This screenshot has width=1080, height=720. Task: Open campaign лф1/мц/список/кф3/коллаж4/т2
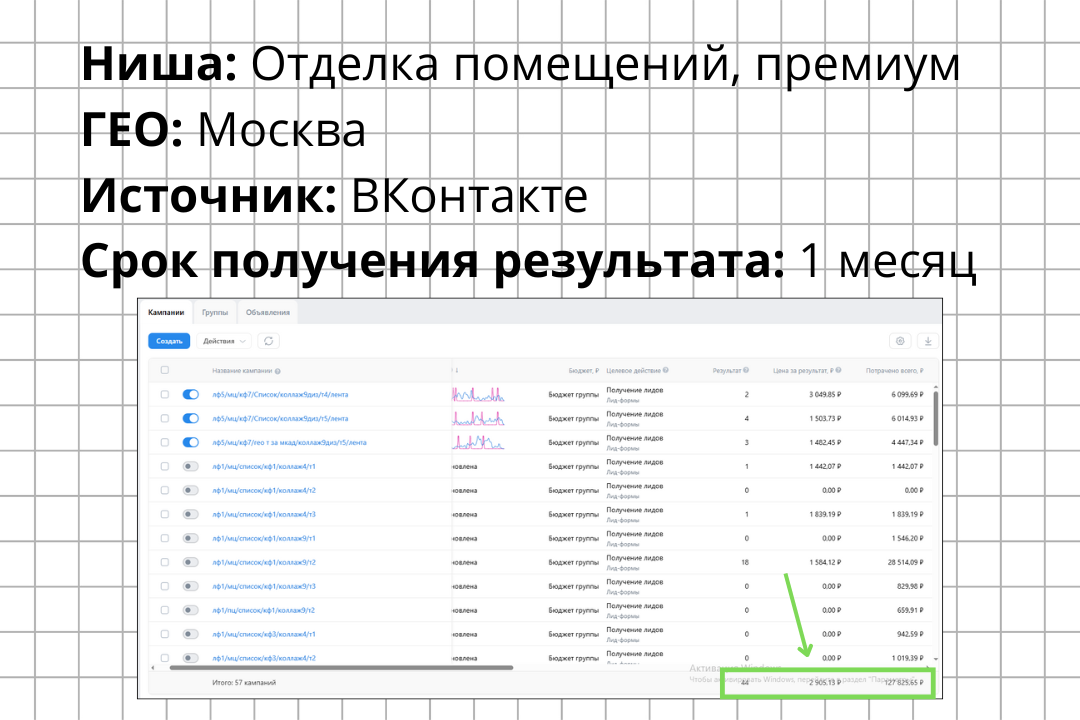pyautogui.click(x=264, y=658)
